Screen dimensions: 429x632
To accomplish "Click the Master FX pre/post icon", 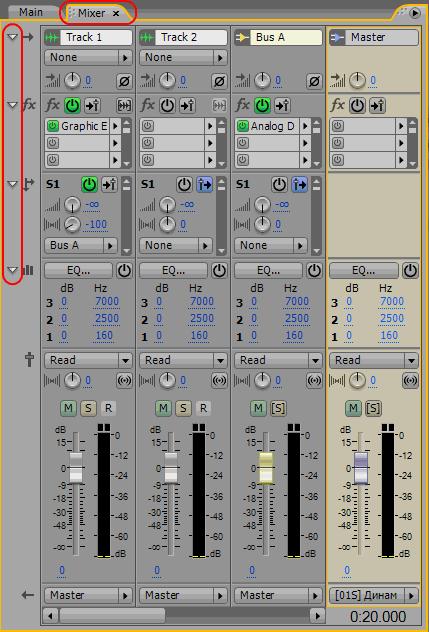I will [x=379, y=106].
